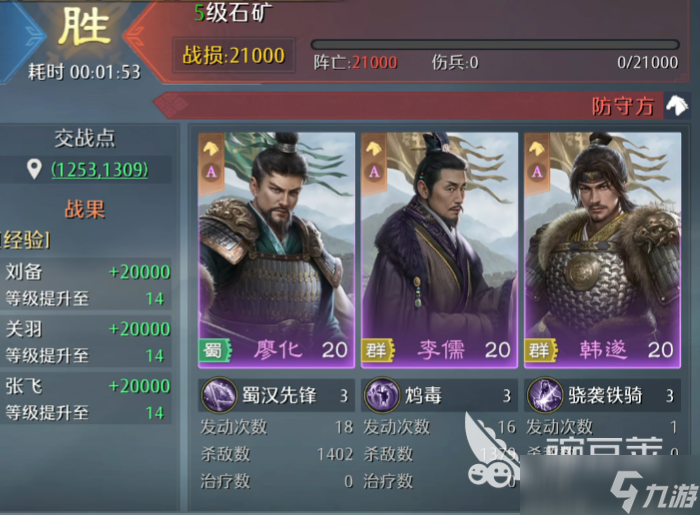Click the cavalry badge on 廖化's card
The width and height of the screenshot is (700, 515).
[211, 148]
